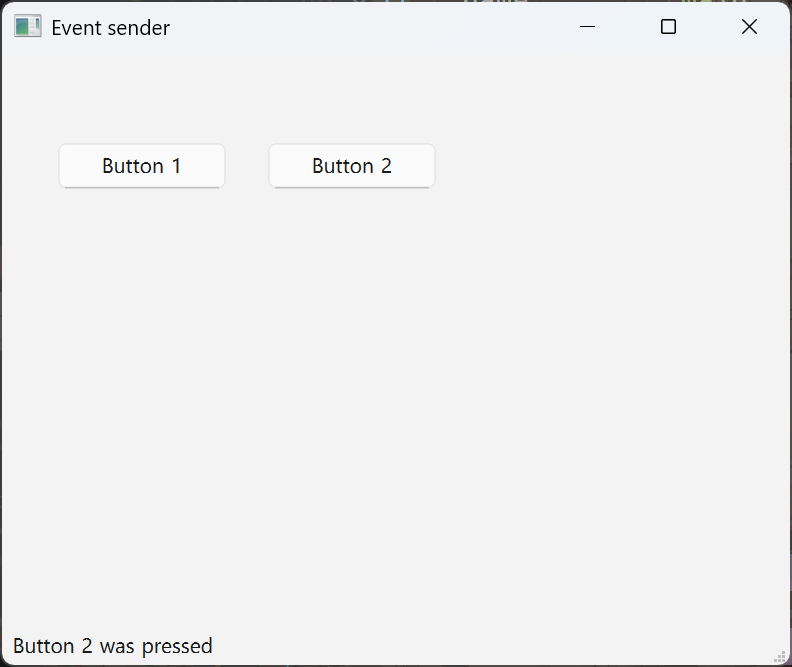Click the "Event sender" title text
Image resolution: width=792 pixels, height=667 pixels.
pyautogui.click(x=110, y=28)
